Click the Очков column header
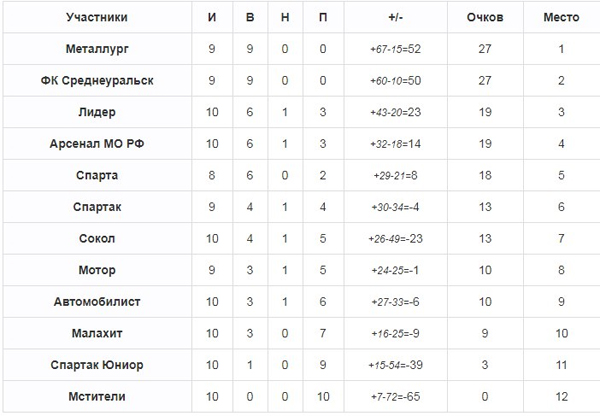The width and height of the screenshot is (600, 416). point(485,17)
